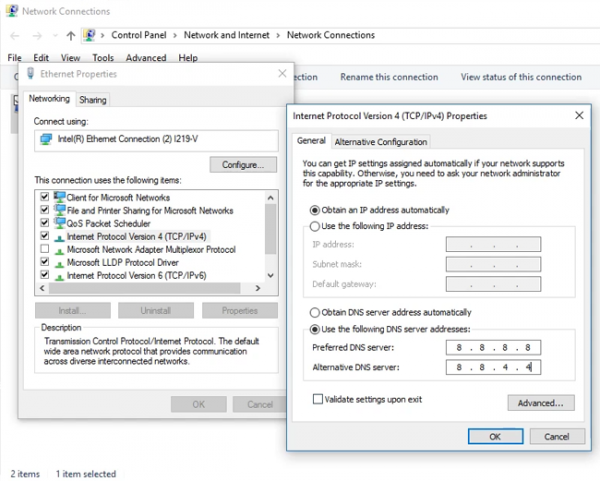600x481 pixels.
Task: Click File and Printer Sharing icon
Action: (x=59, y=210)
